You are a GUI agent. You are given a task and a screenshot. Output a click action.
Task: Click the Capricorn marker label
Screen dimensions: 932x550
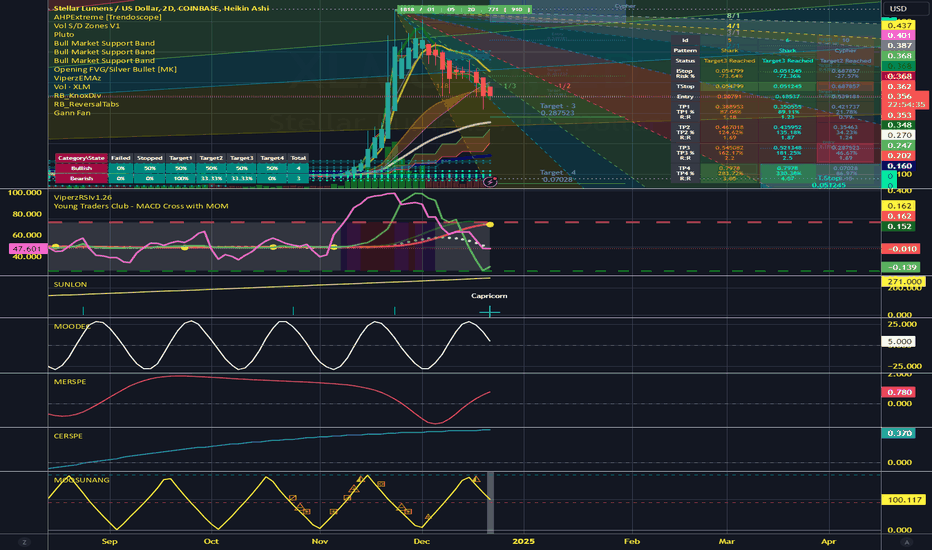click(x=489, y=296)
